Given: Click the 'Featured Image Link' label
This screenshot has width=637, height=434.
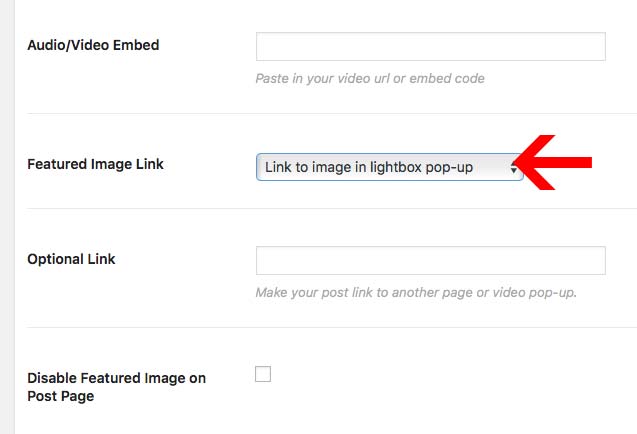Looking at the screenshot, I should click(95, 163).
